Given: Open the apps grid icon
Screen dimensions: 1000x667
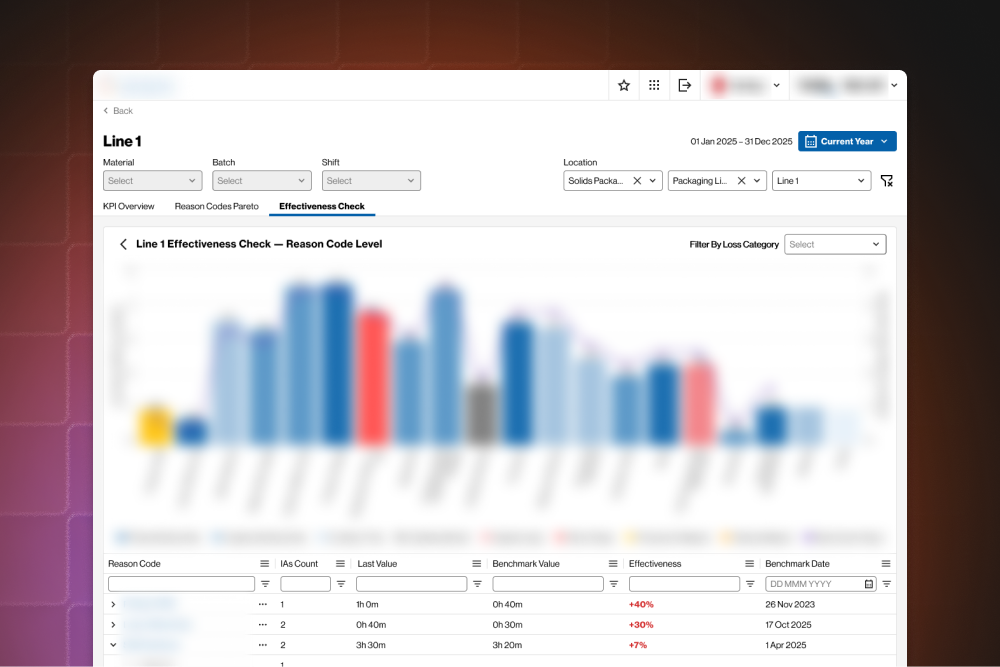Looking at the screenshot, I should [x=654, y=85].
